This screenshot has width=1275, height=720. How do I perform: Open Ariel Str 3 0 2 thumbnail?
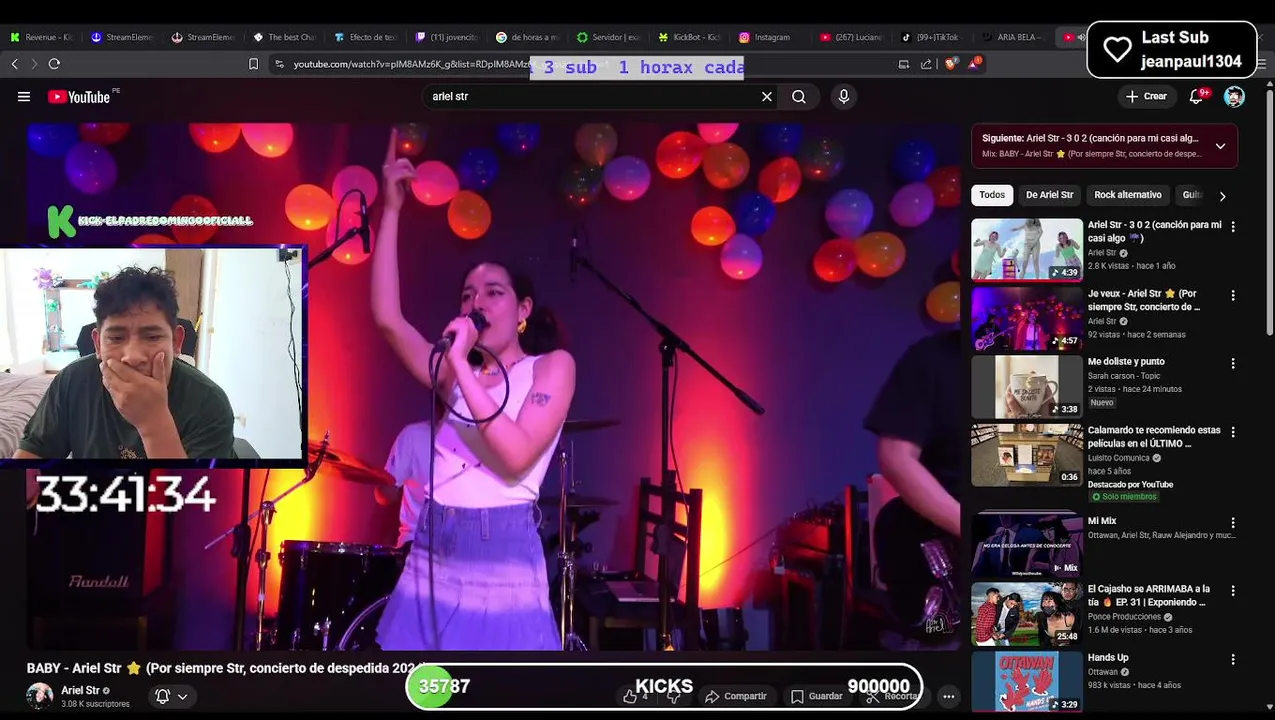click(x=1027, y=250)
